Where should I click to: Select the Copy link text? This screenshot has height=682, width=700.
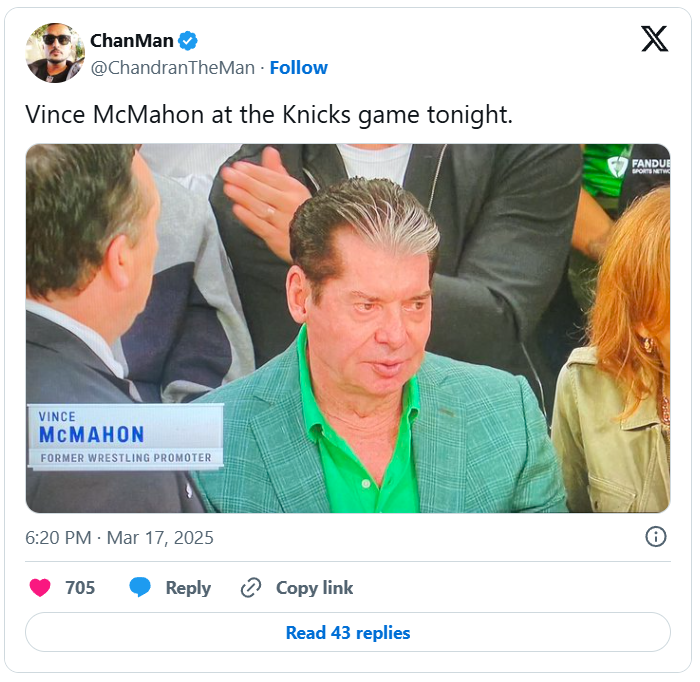(x=314, y=588)
